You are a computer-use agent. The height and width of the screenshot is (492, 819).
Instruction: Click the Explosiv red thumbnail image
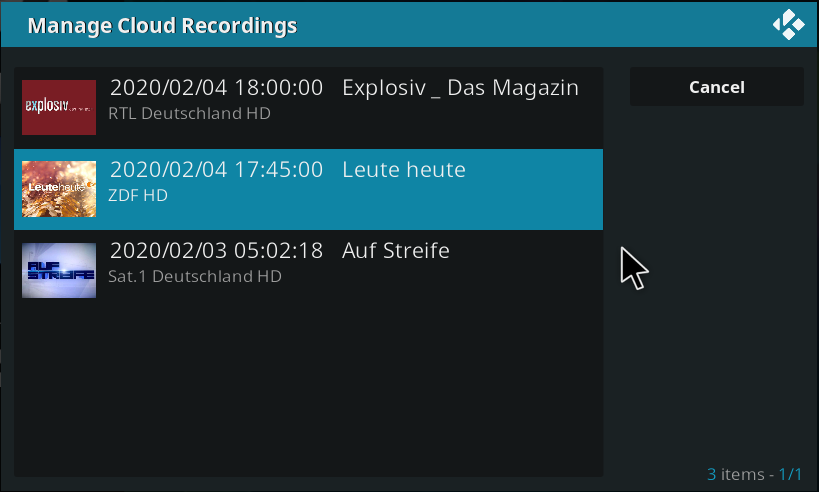click(59, 107)
